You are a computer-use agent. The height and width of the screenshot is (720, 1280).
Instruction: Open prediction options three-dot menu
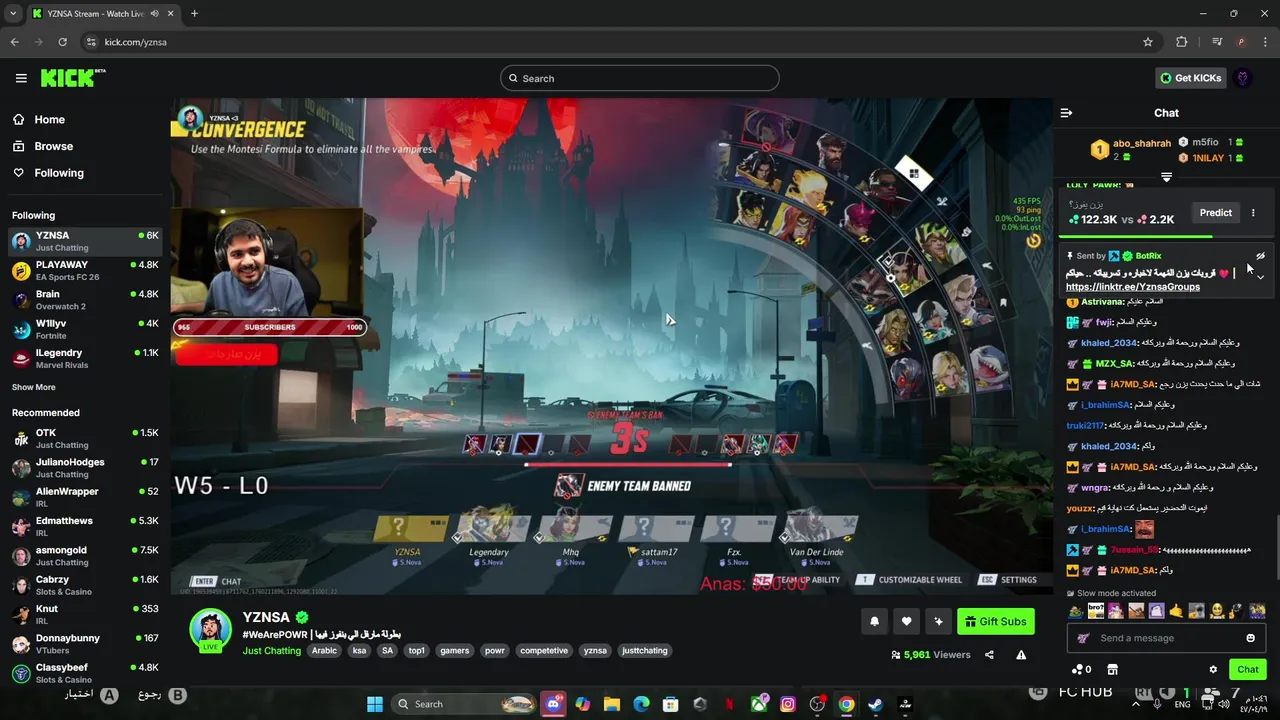(1253, 212)
